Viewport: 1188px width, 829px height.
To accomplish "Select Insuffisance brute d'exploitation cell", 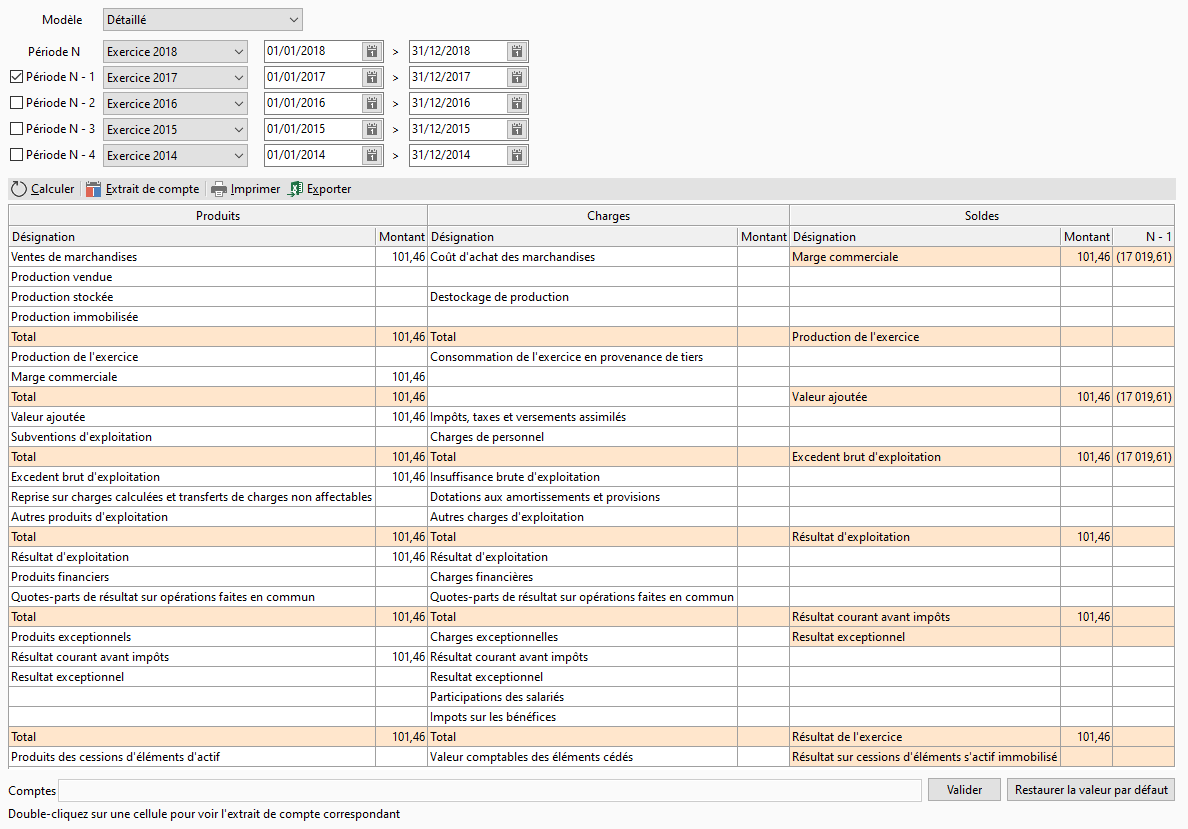I will point(582,477).
